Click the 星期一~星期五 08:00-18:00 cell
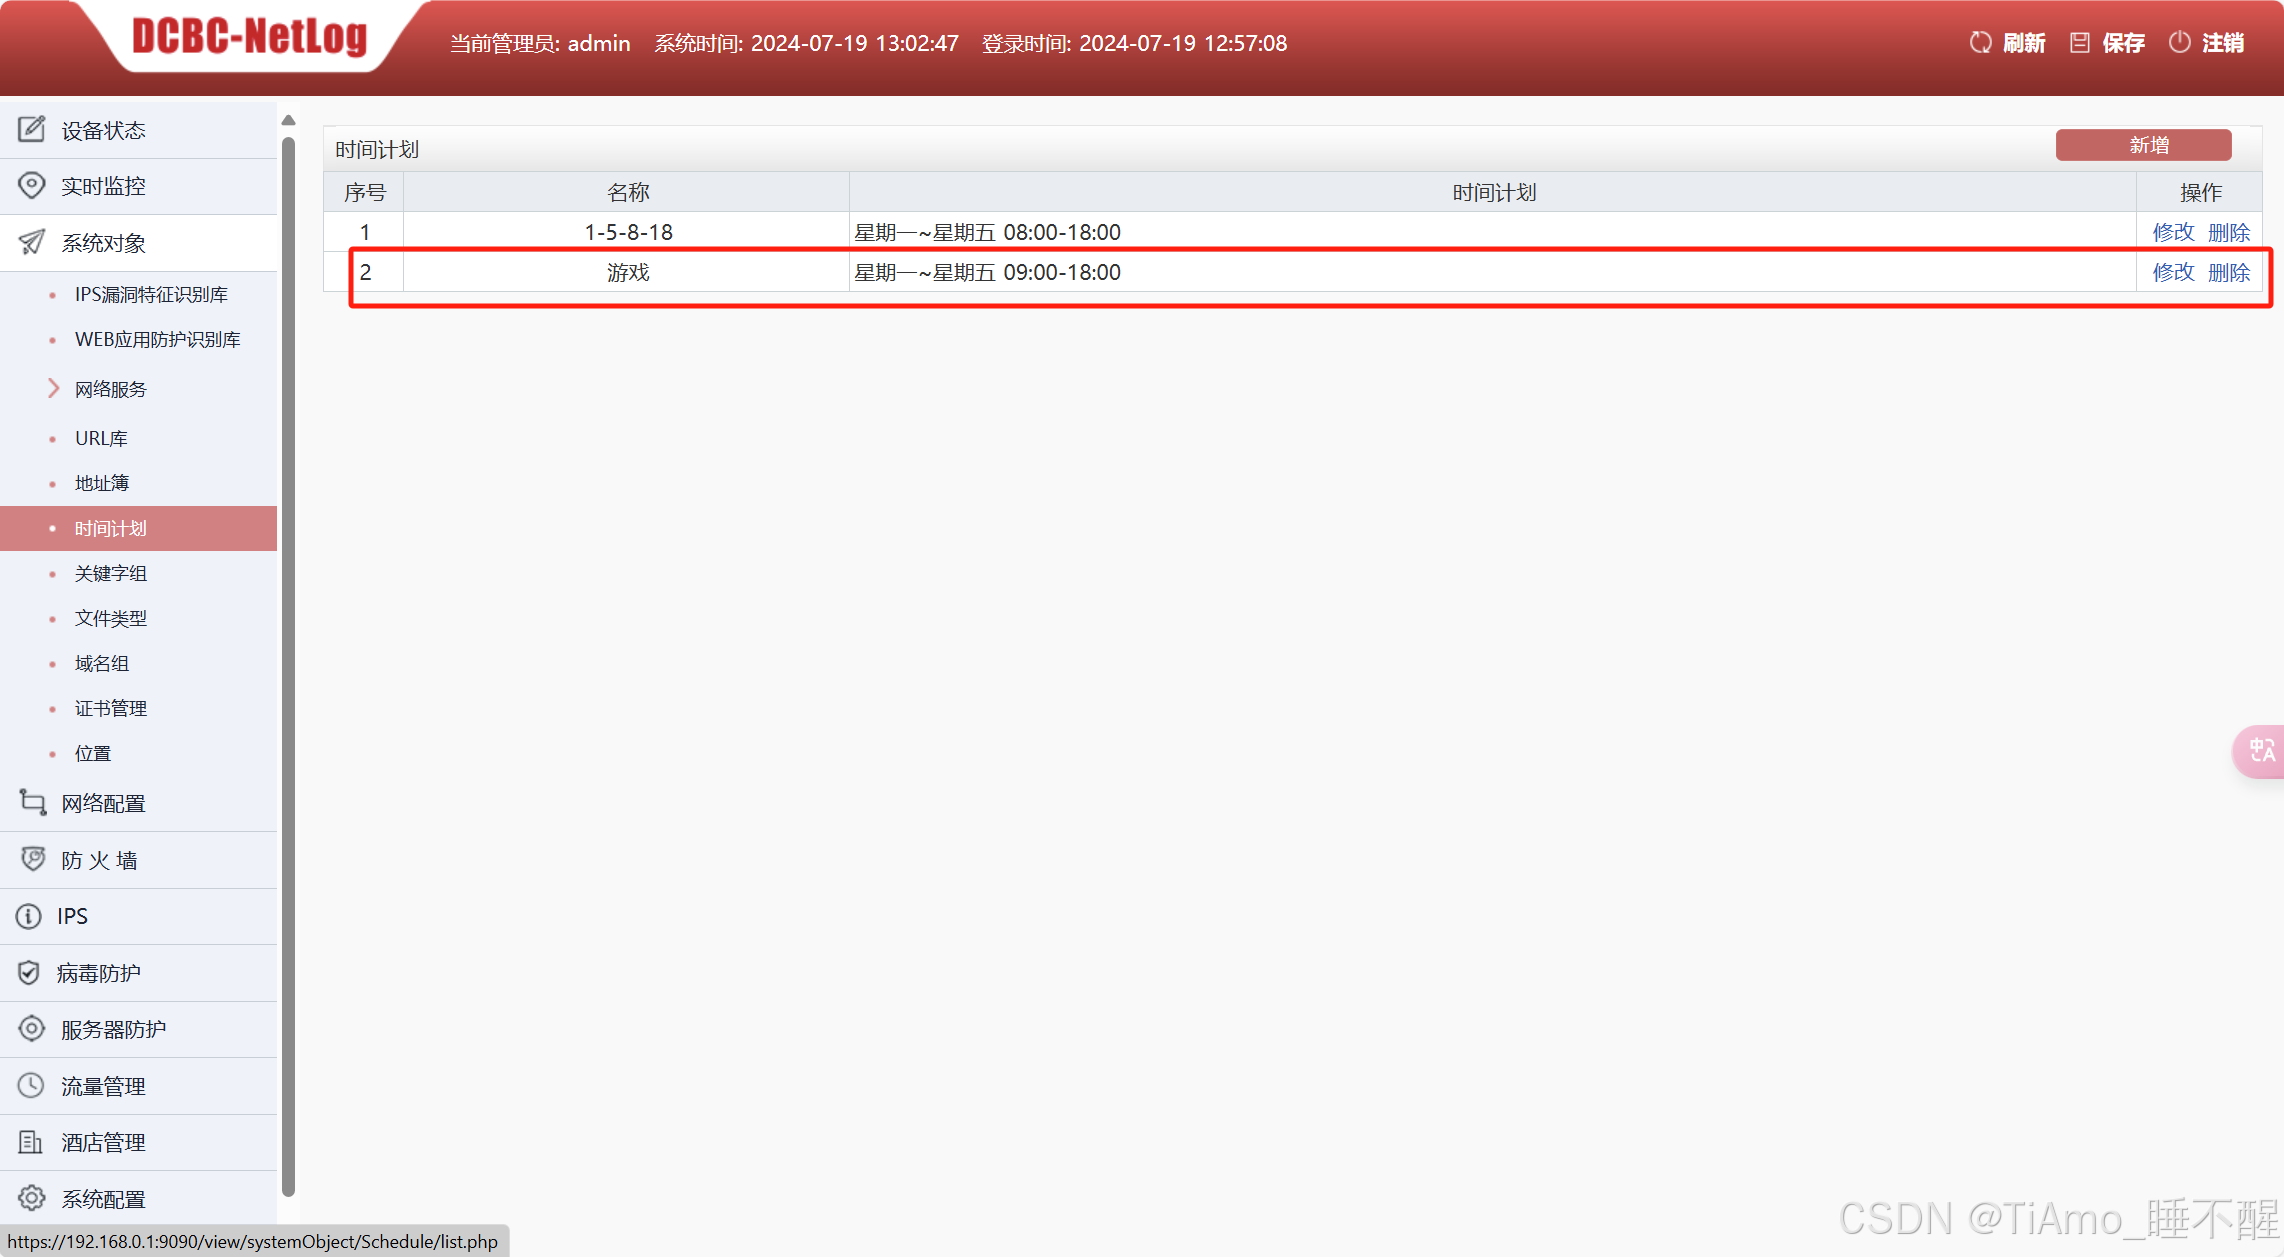 coord(1492,232)
